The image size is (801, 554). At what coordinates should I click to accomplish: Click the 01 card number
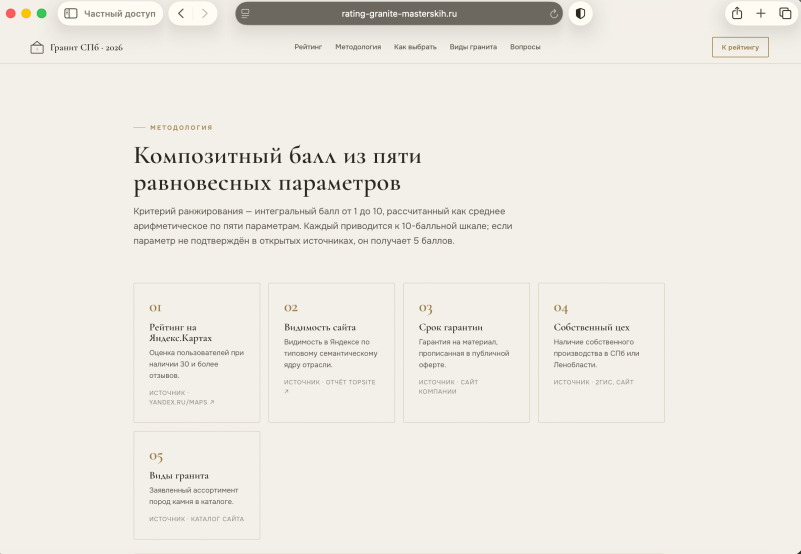point(155,308)
